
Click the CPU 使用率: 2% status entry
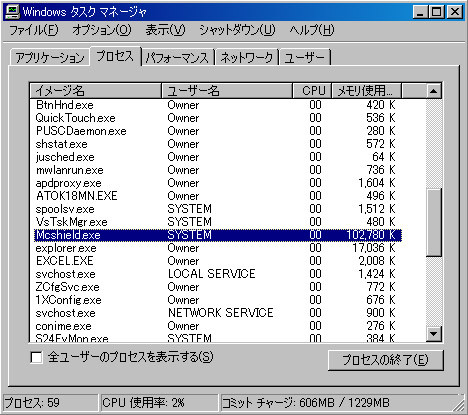[x=159, y=403]
